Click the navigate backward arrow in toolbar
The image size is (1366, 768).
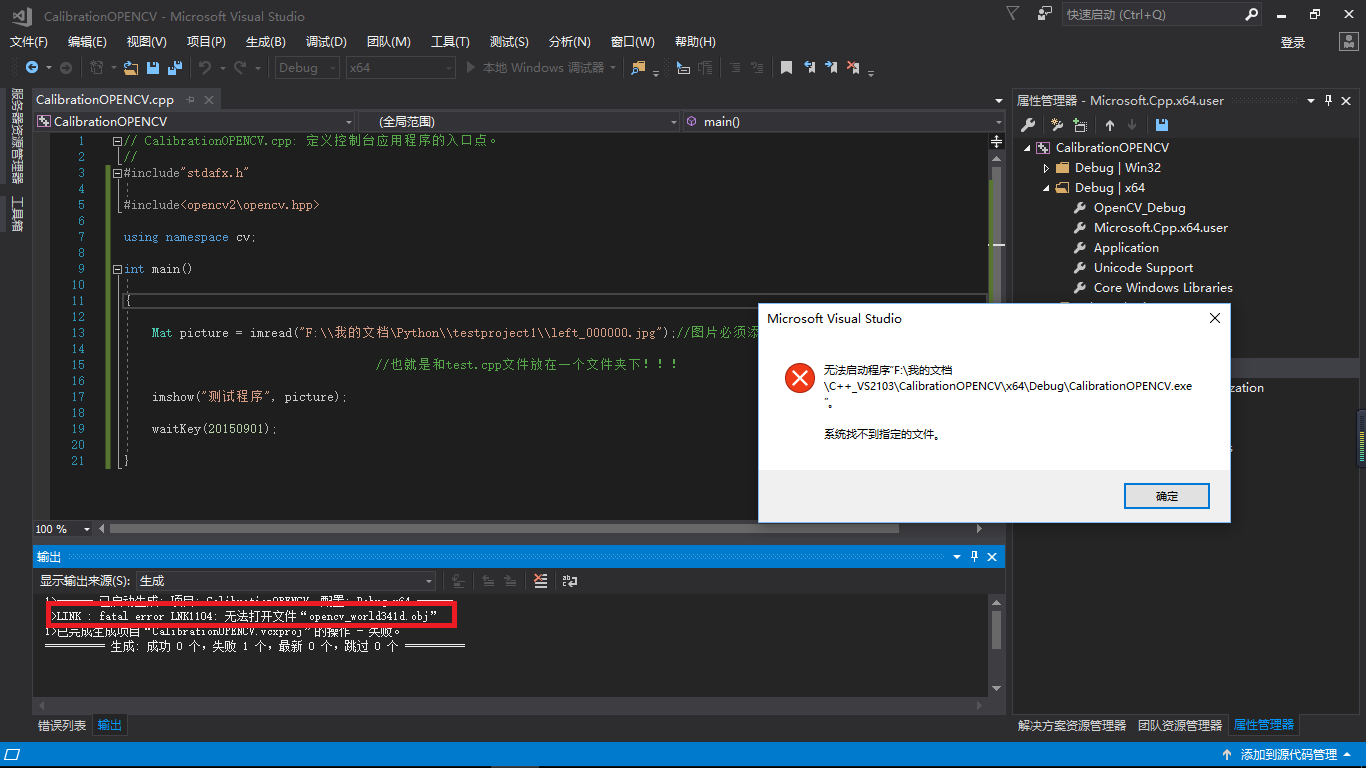pos(32,67)
